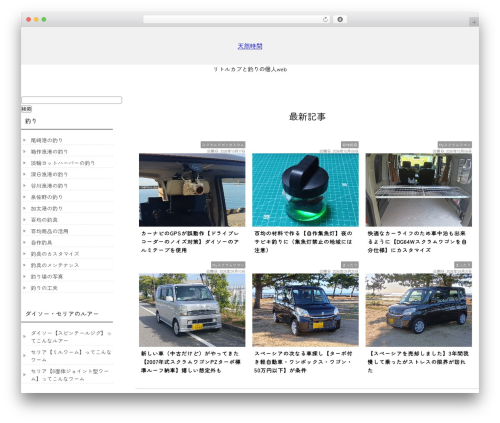Viewport: 500px width, 423px height.
Task: Open the 泉佐野の釣り category link
Action: pos(47,197)
